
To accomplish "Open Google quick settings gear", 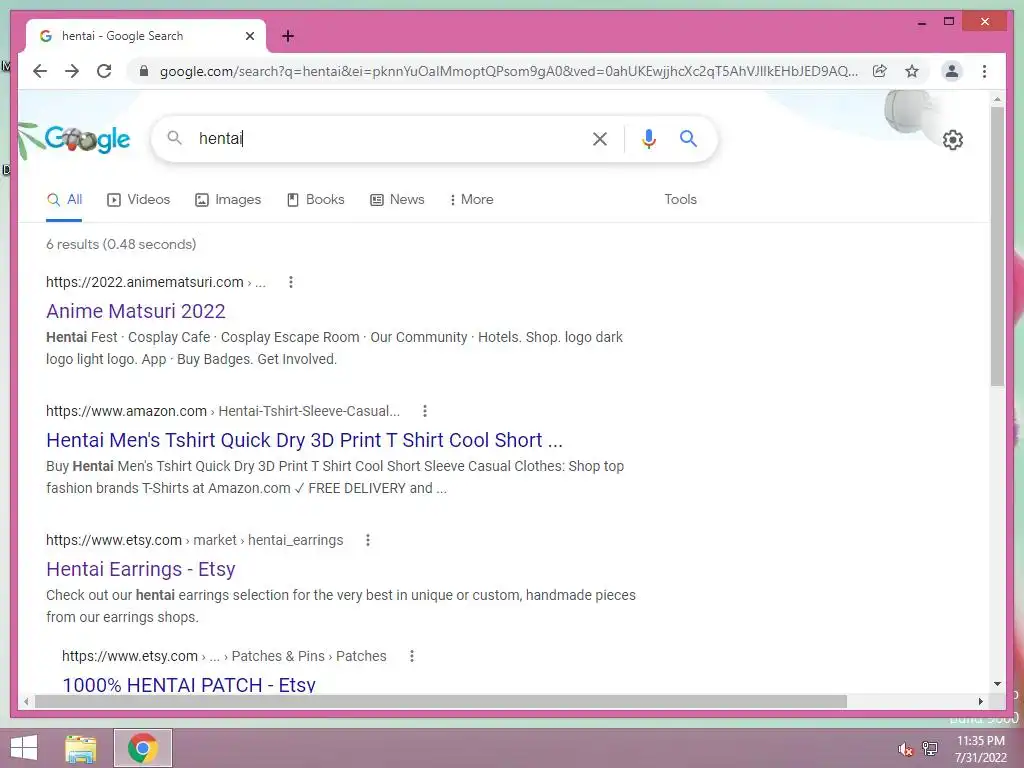I will 953,140.
